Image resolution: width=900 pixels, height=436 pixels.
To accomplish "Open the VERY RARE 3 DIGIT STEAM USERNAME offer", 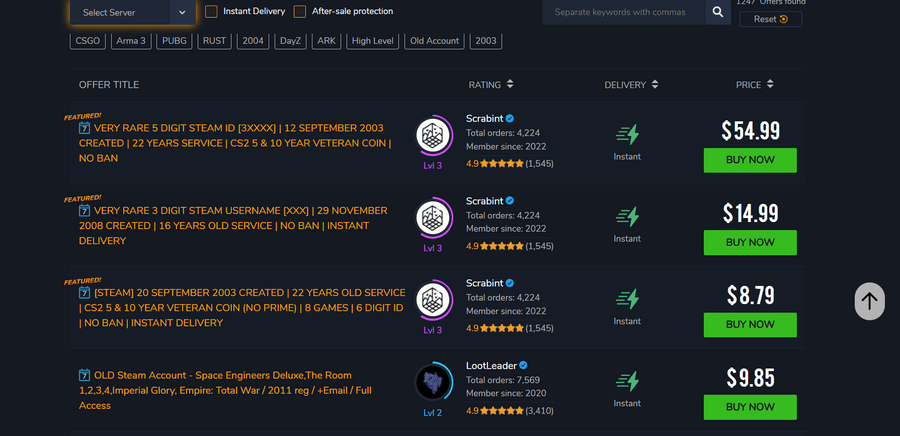I will point(233,225).
